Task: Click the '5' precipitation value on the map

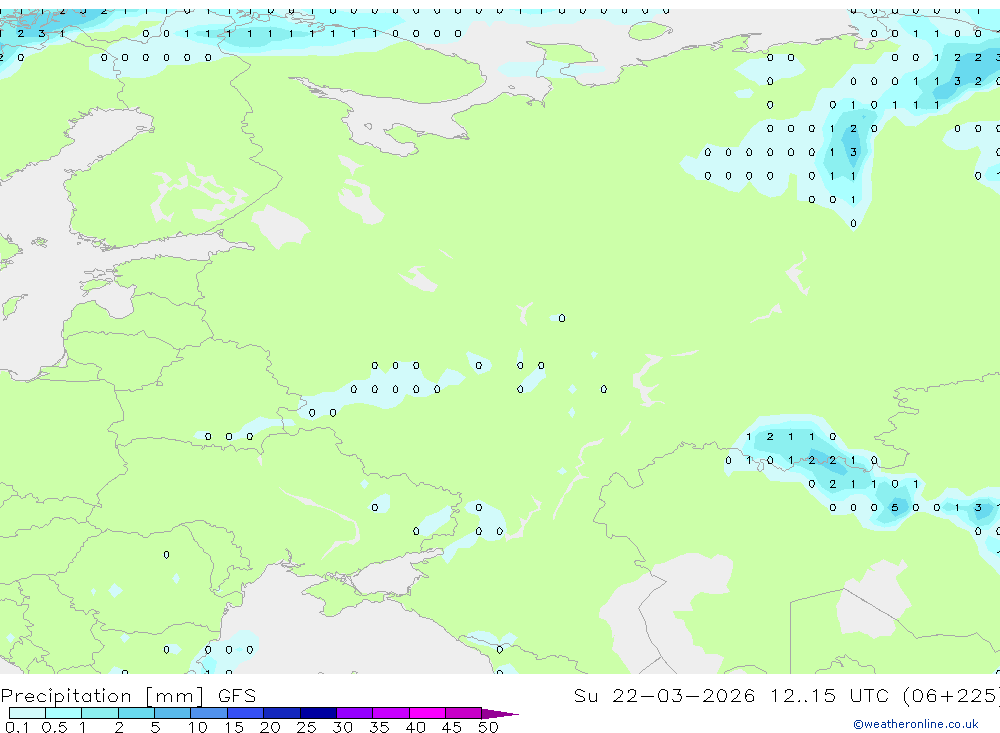Action: coord(895,508)
